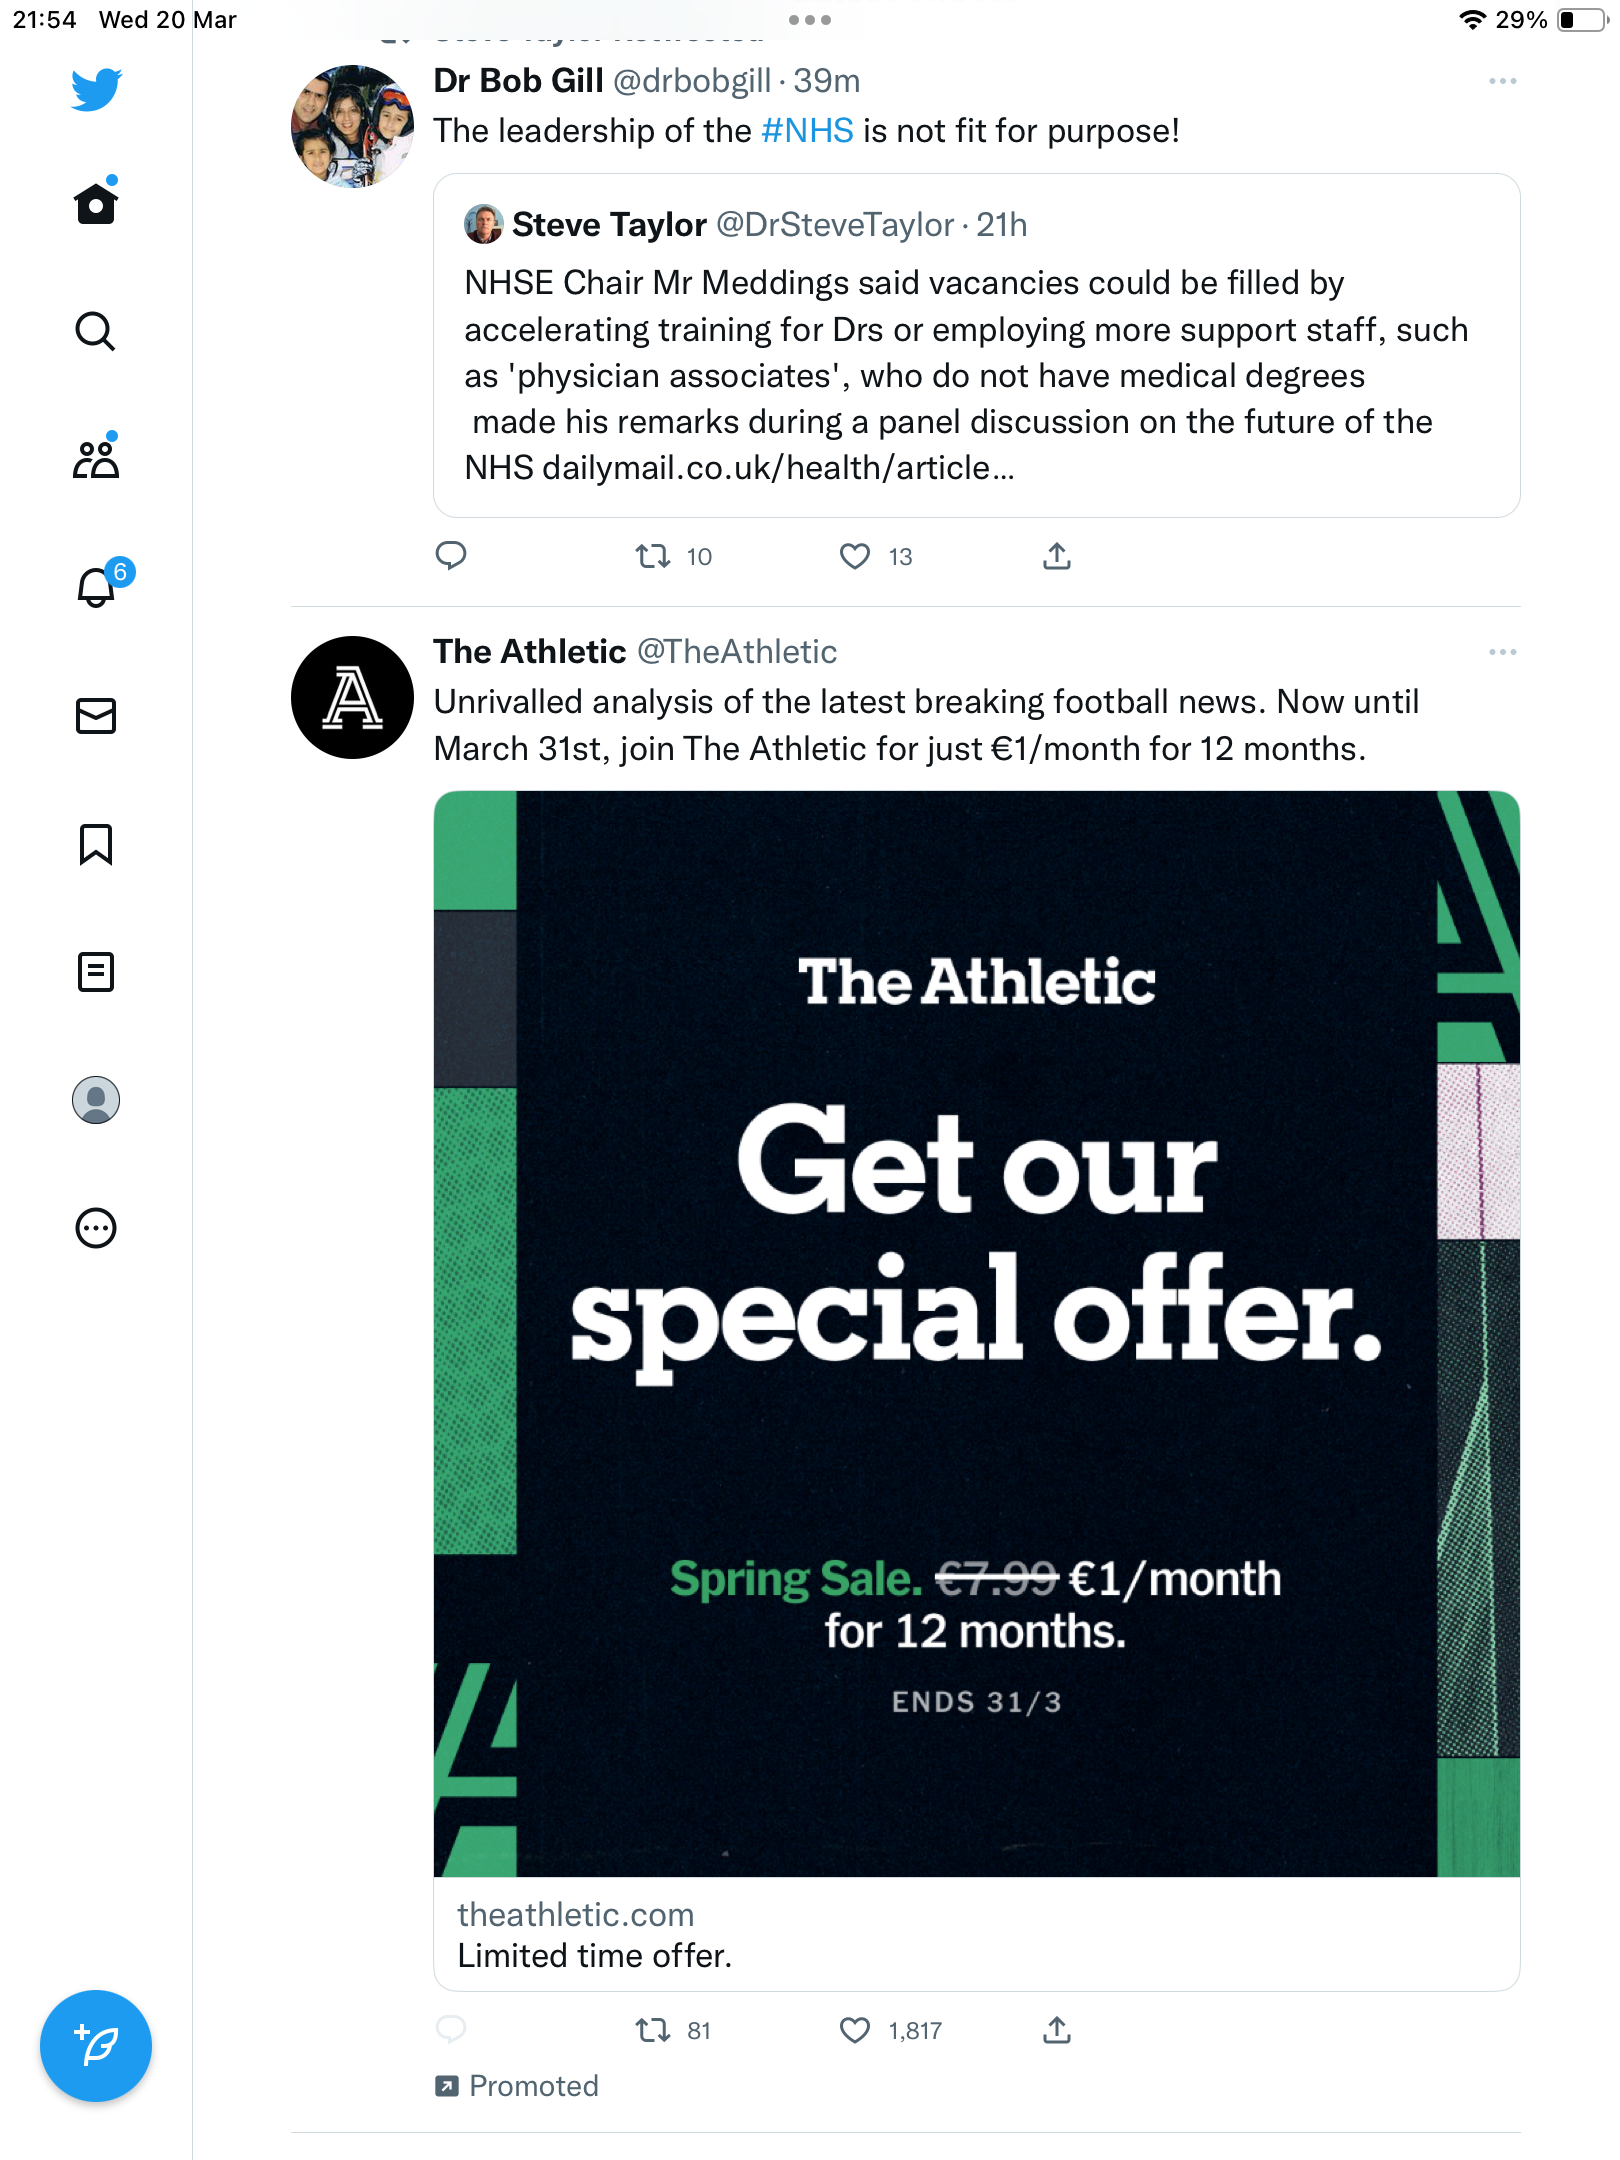Viewport: 1620px width, 2160px height.
Task: Open theathletic.com link card footer
Action: coord(977,1935)
